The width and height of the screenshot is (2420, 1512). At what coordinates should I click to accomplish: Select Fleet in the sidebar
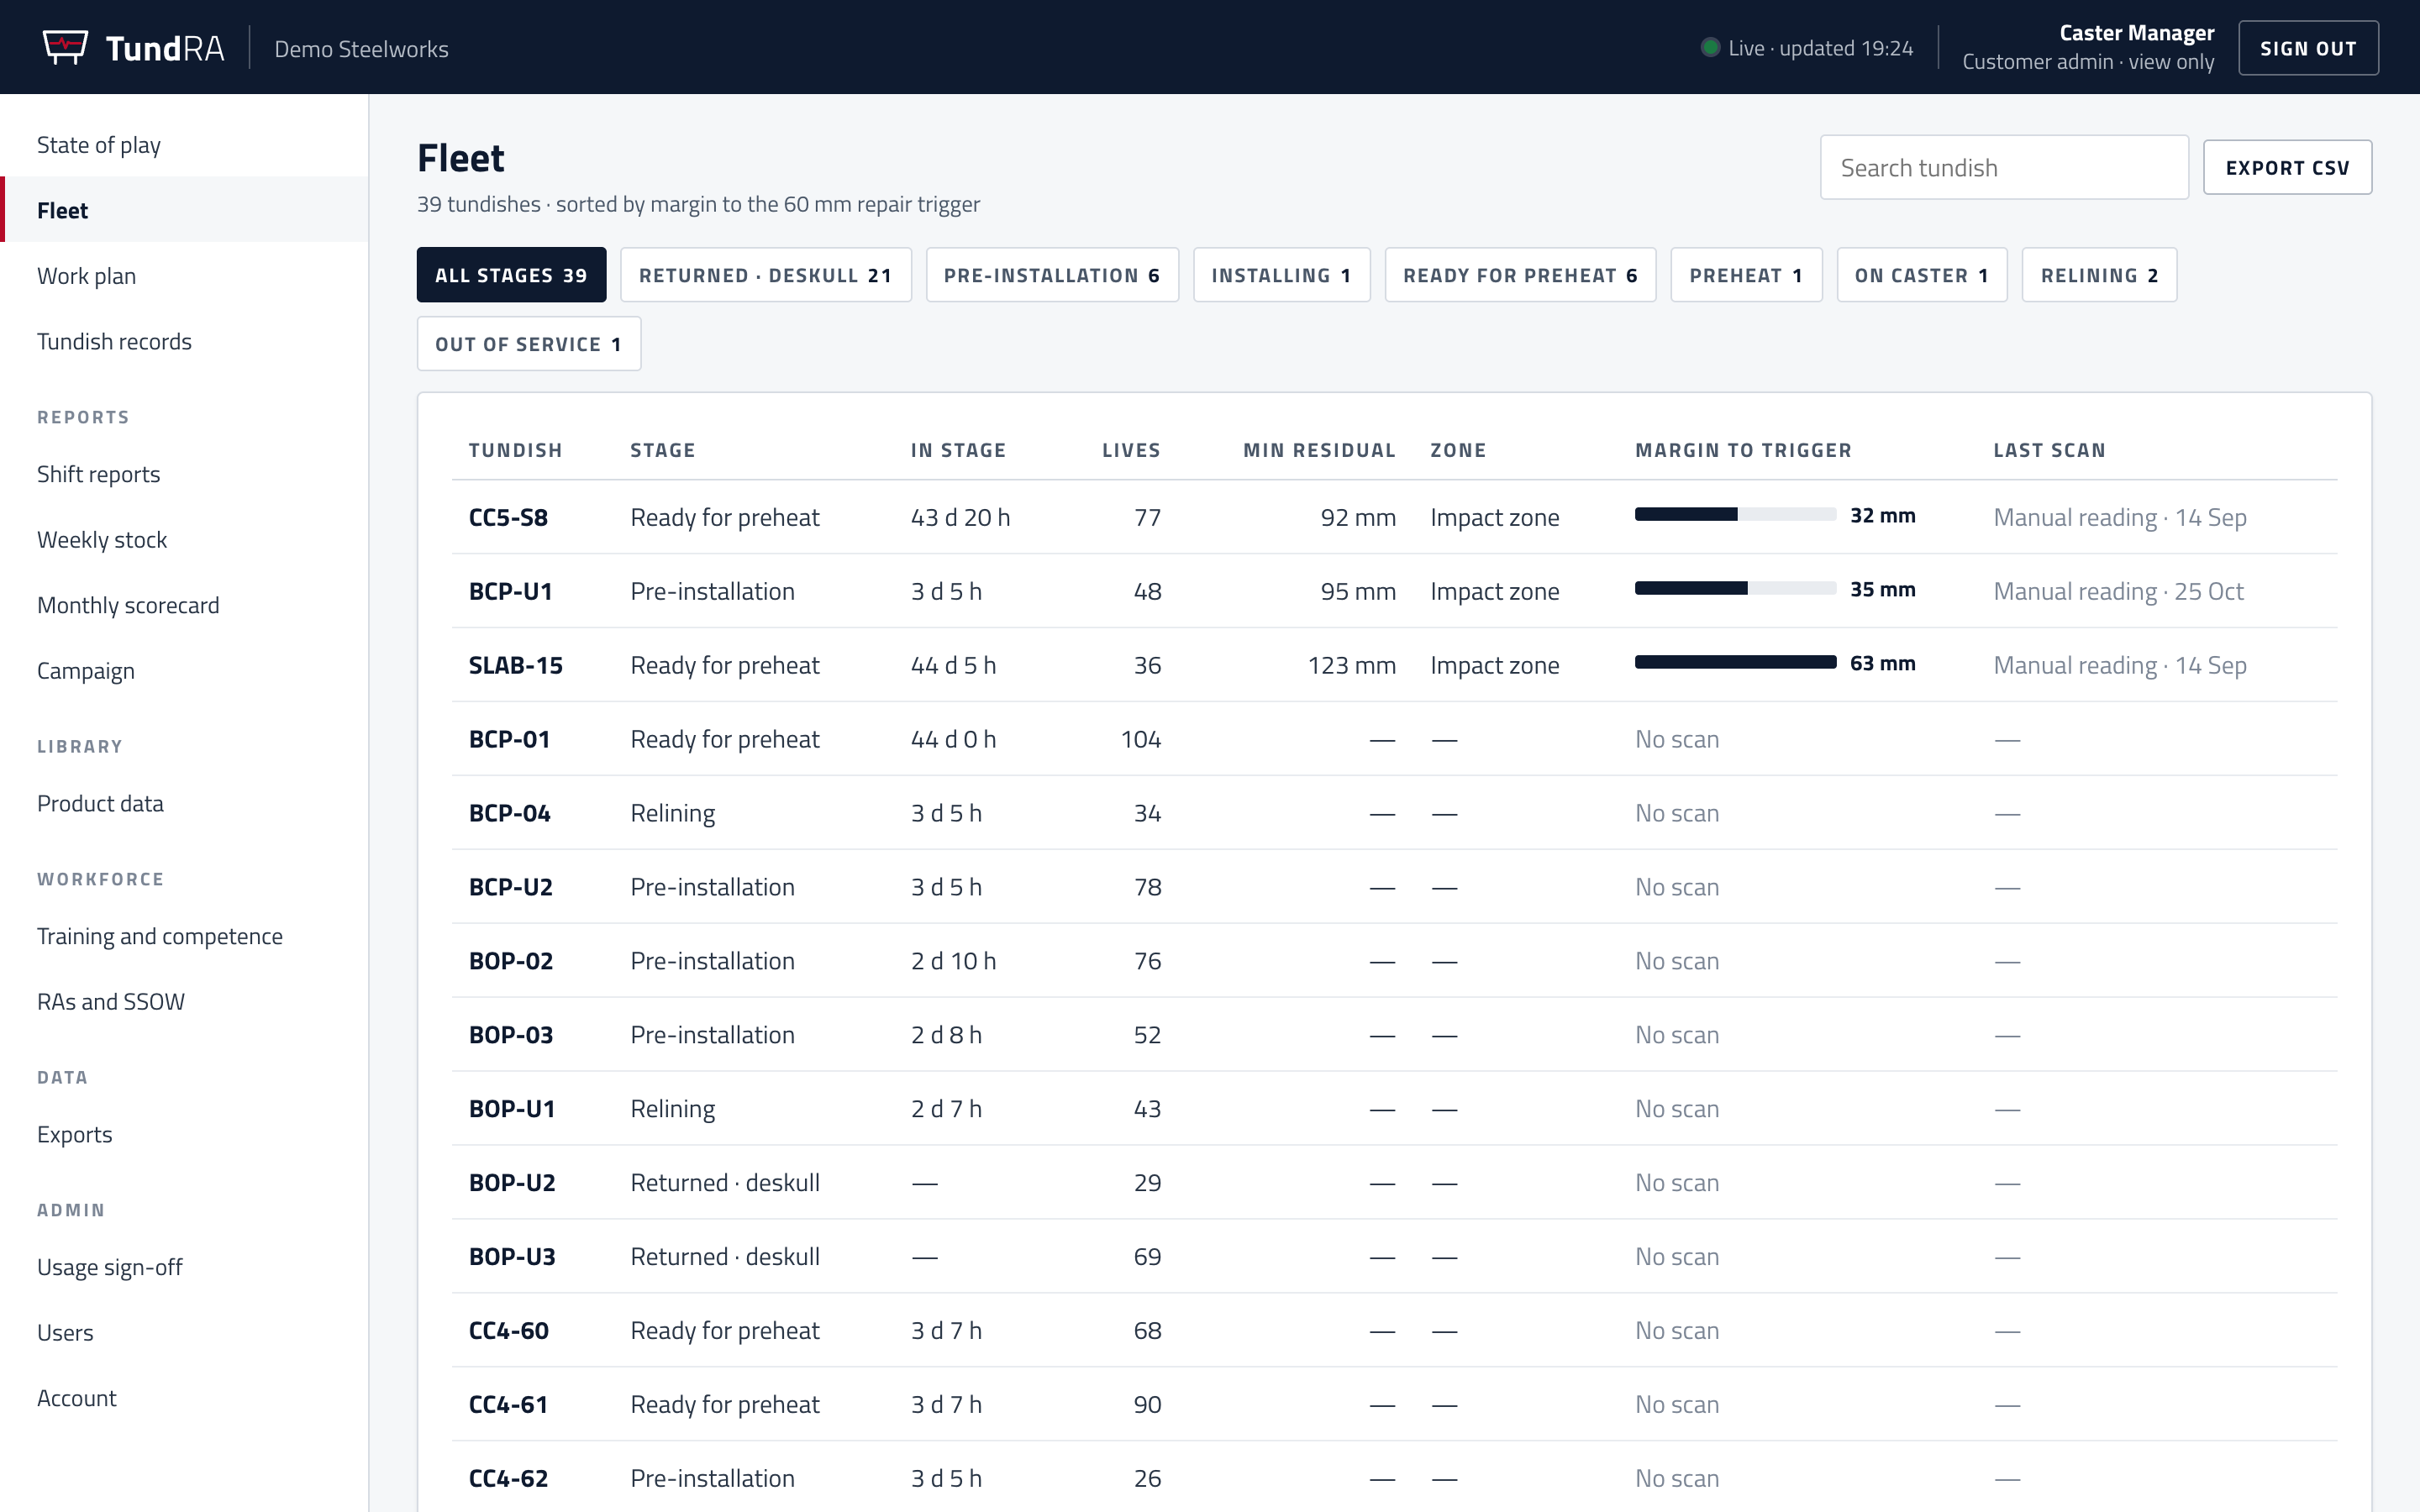pos(184,210)
